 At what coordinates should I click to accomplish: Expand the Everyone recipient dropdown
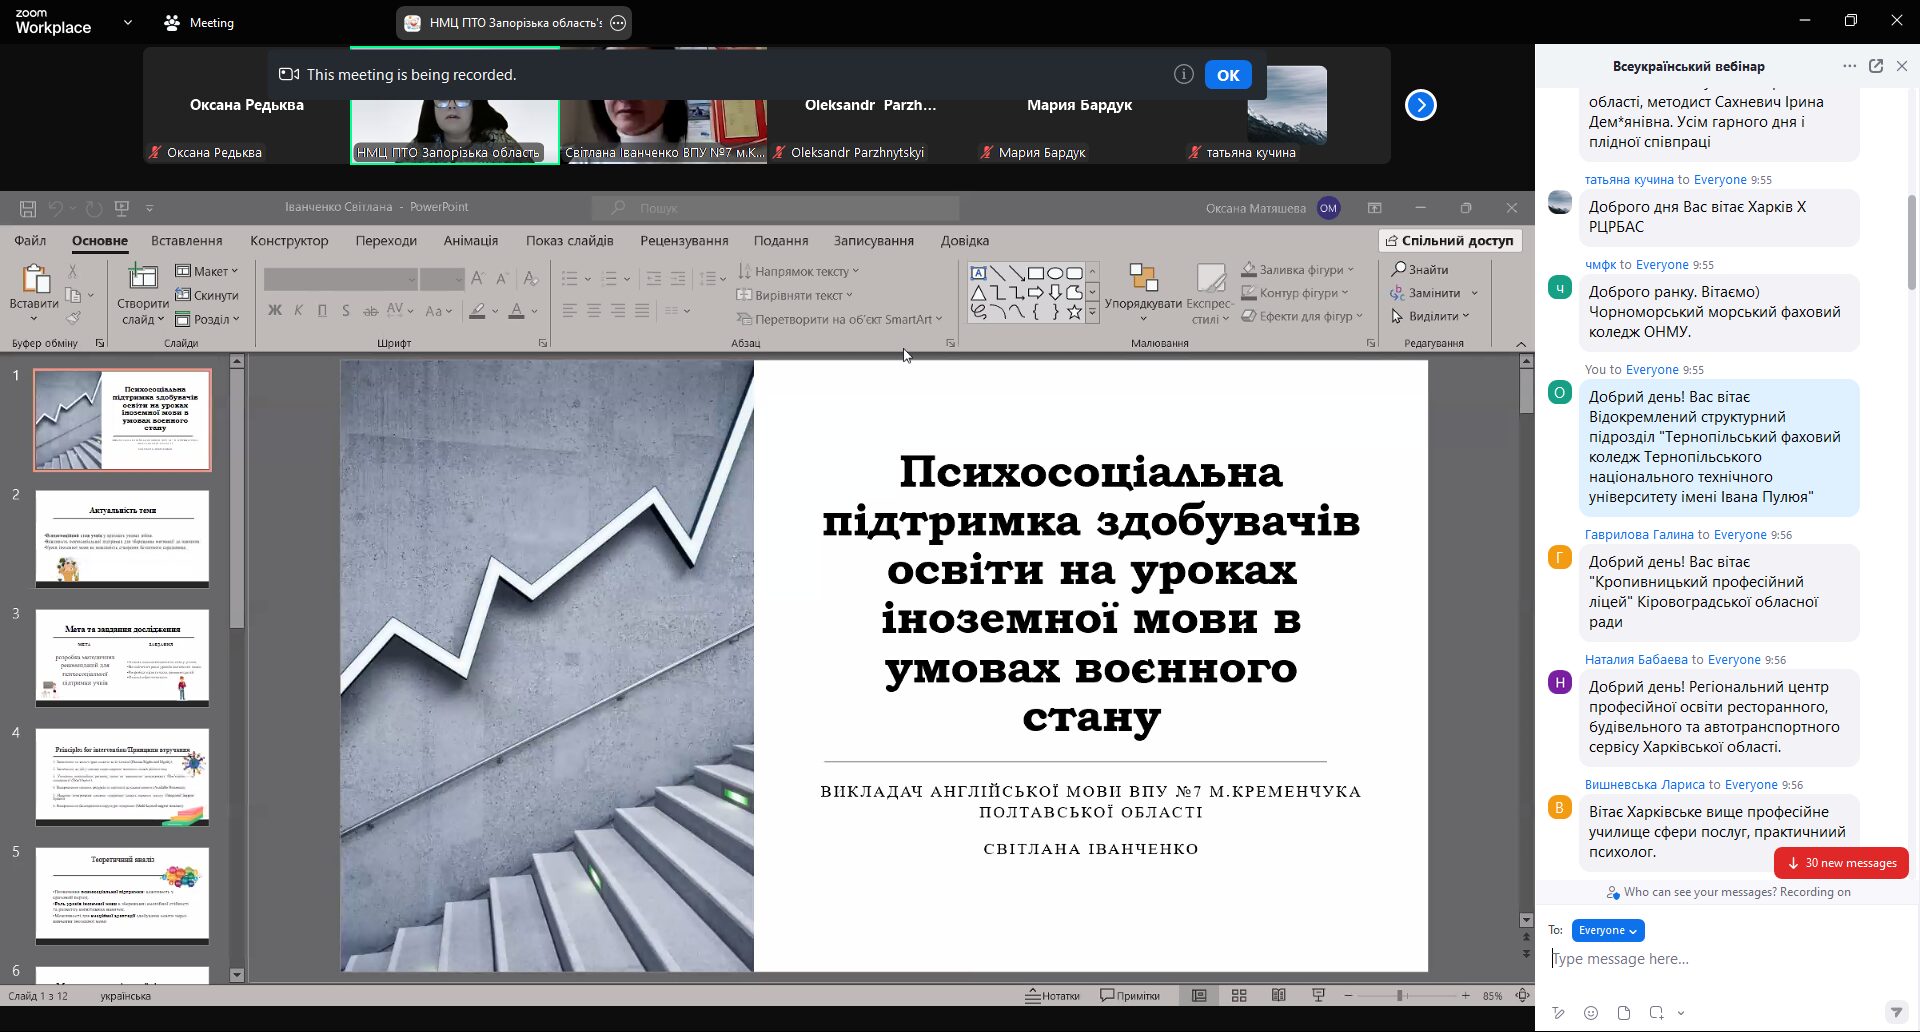tap(1608, 931)
